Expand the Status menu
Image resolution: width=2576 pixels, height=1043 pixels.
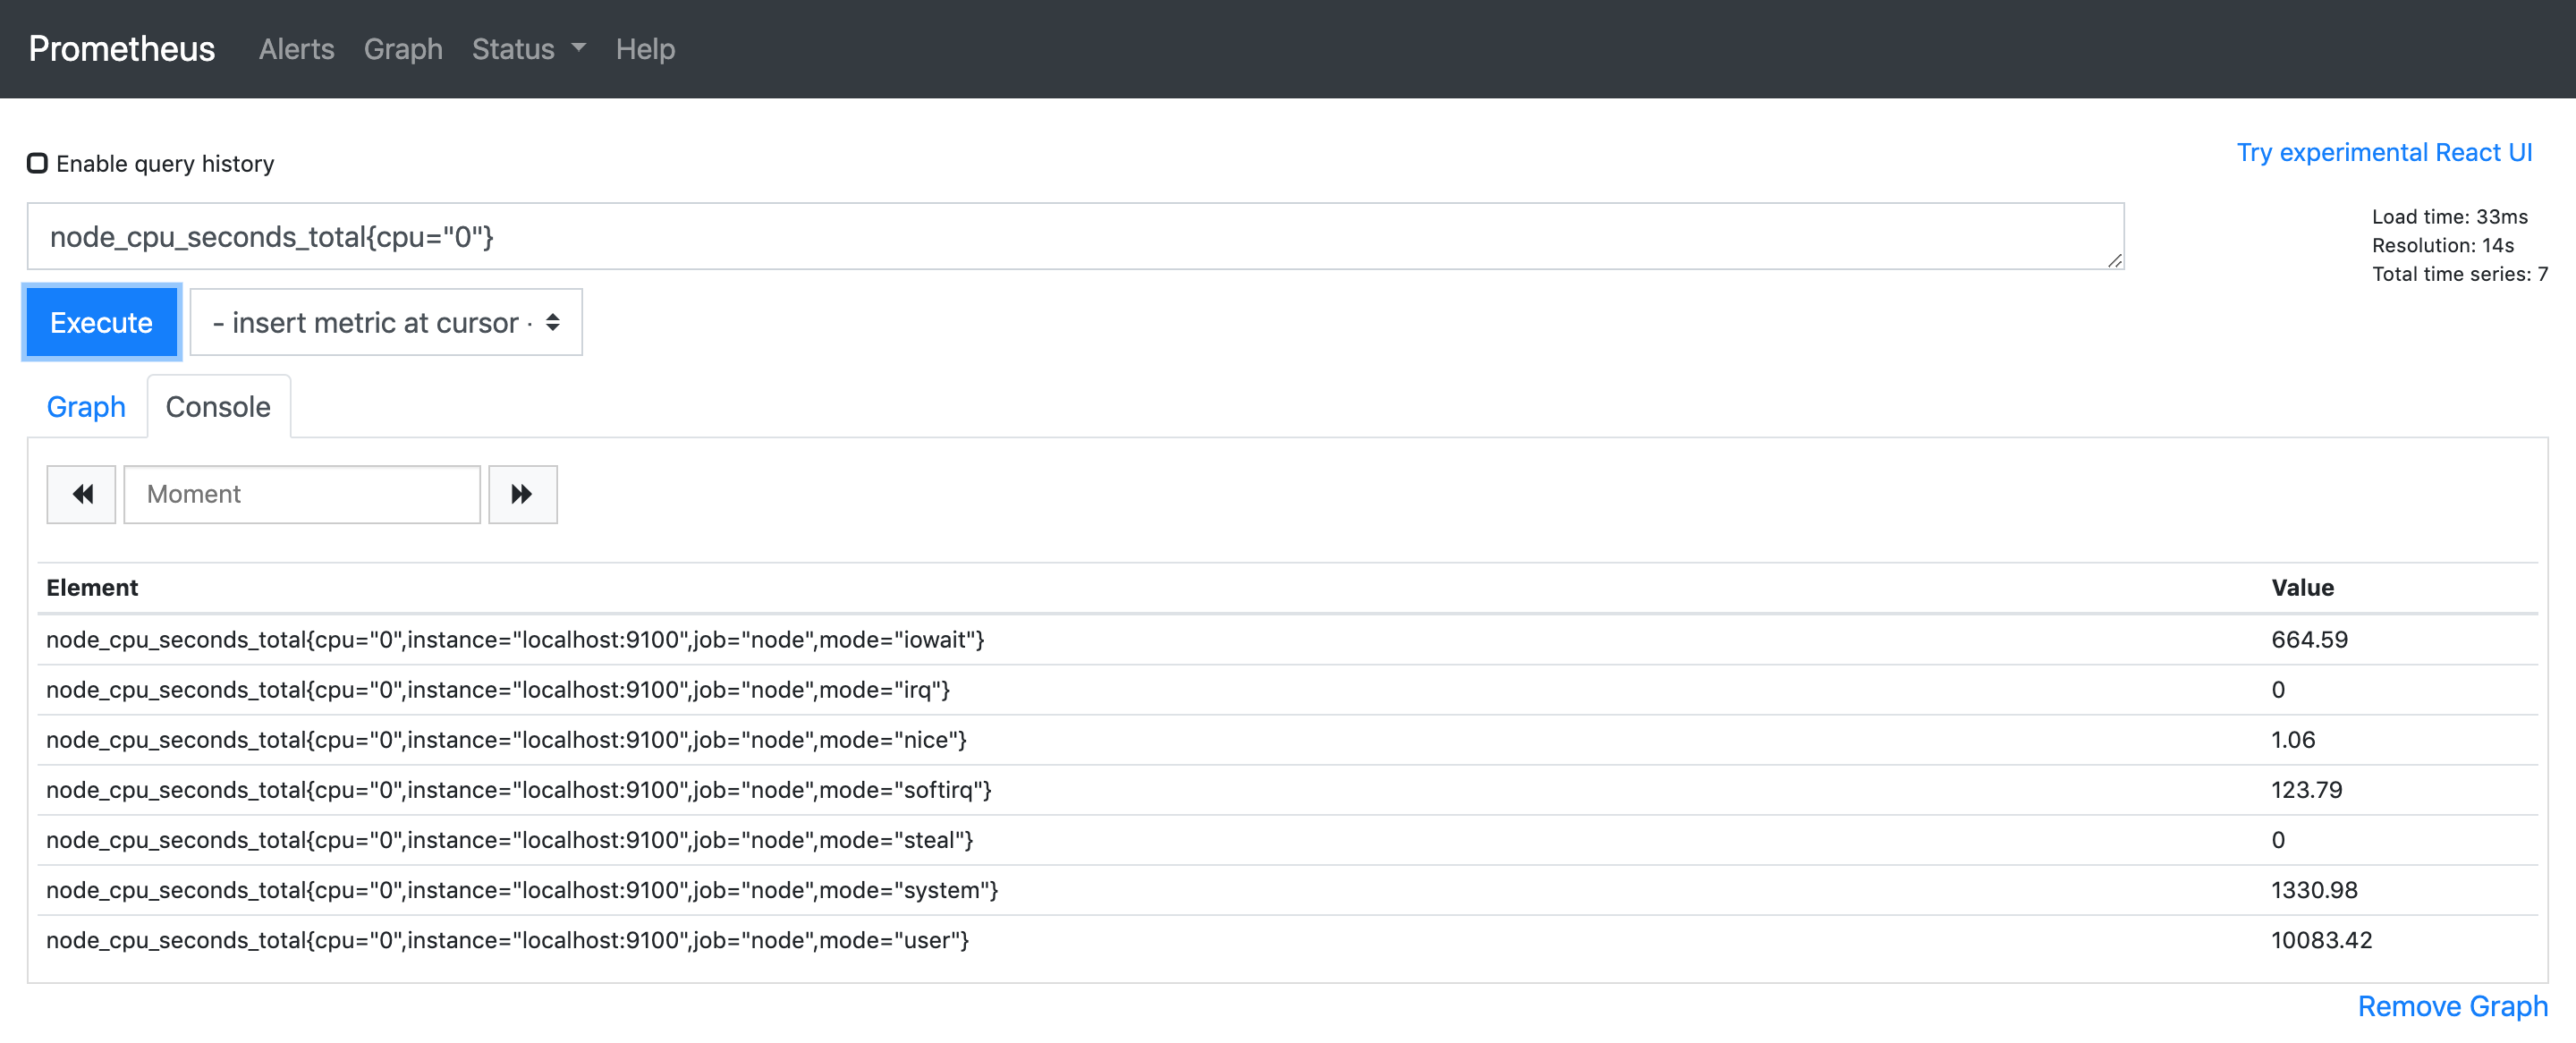pos(528,49)
